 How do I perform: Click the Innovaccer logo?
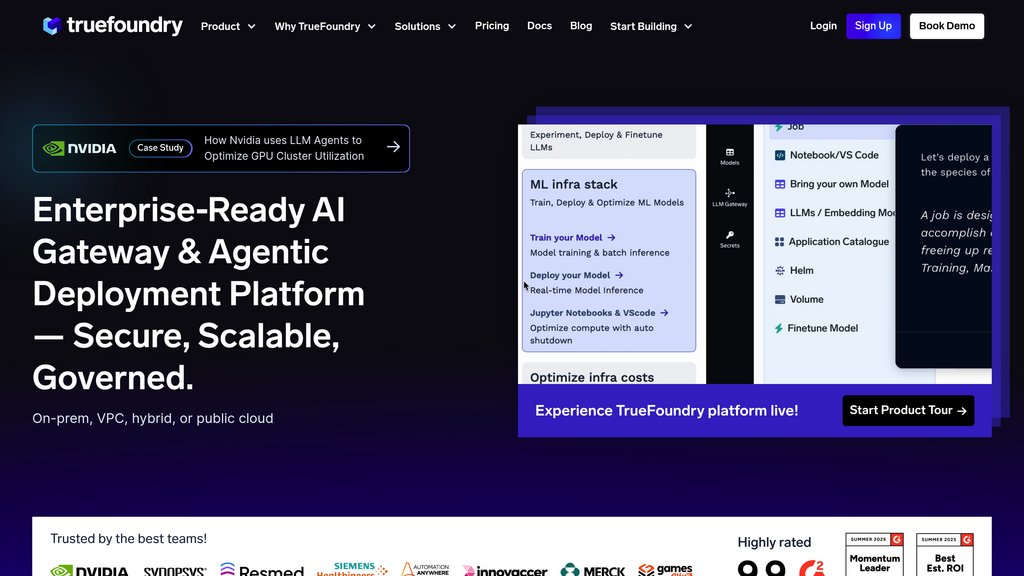[505, 571]
